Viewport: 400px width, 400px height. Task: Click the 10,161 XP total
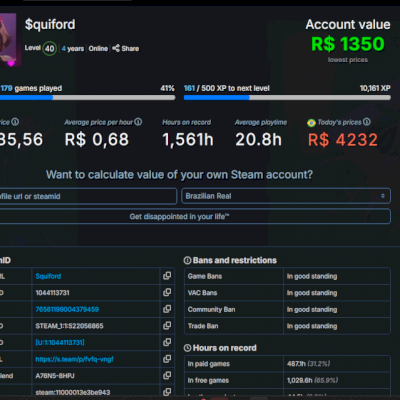pyautogui.click(x=375, y=88)
